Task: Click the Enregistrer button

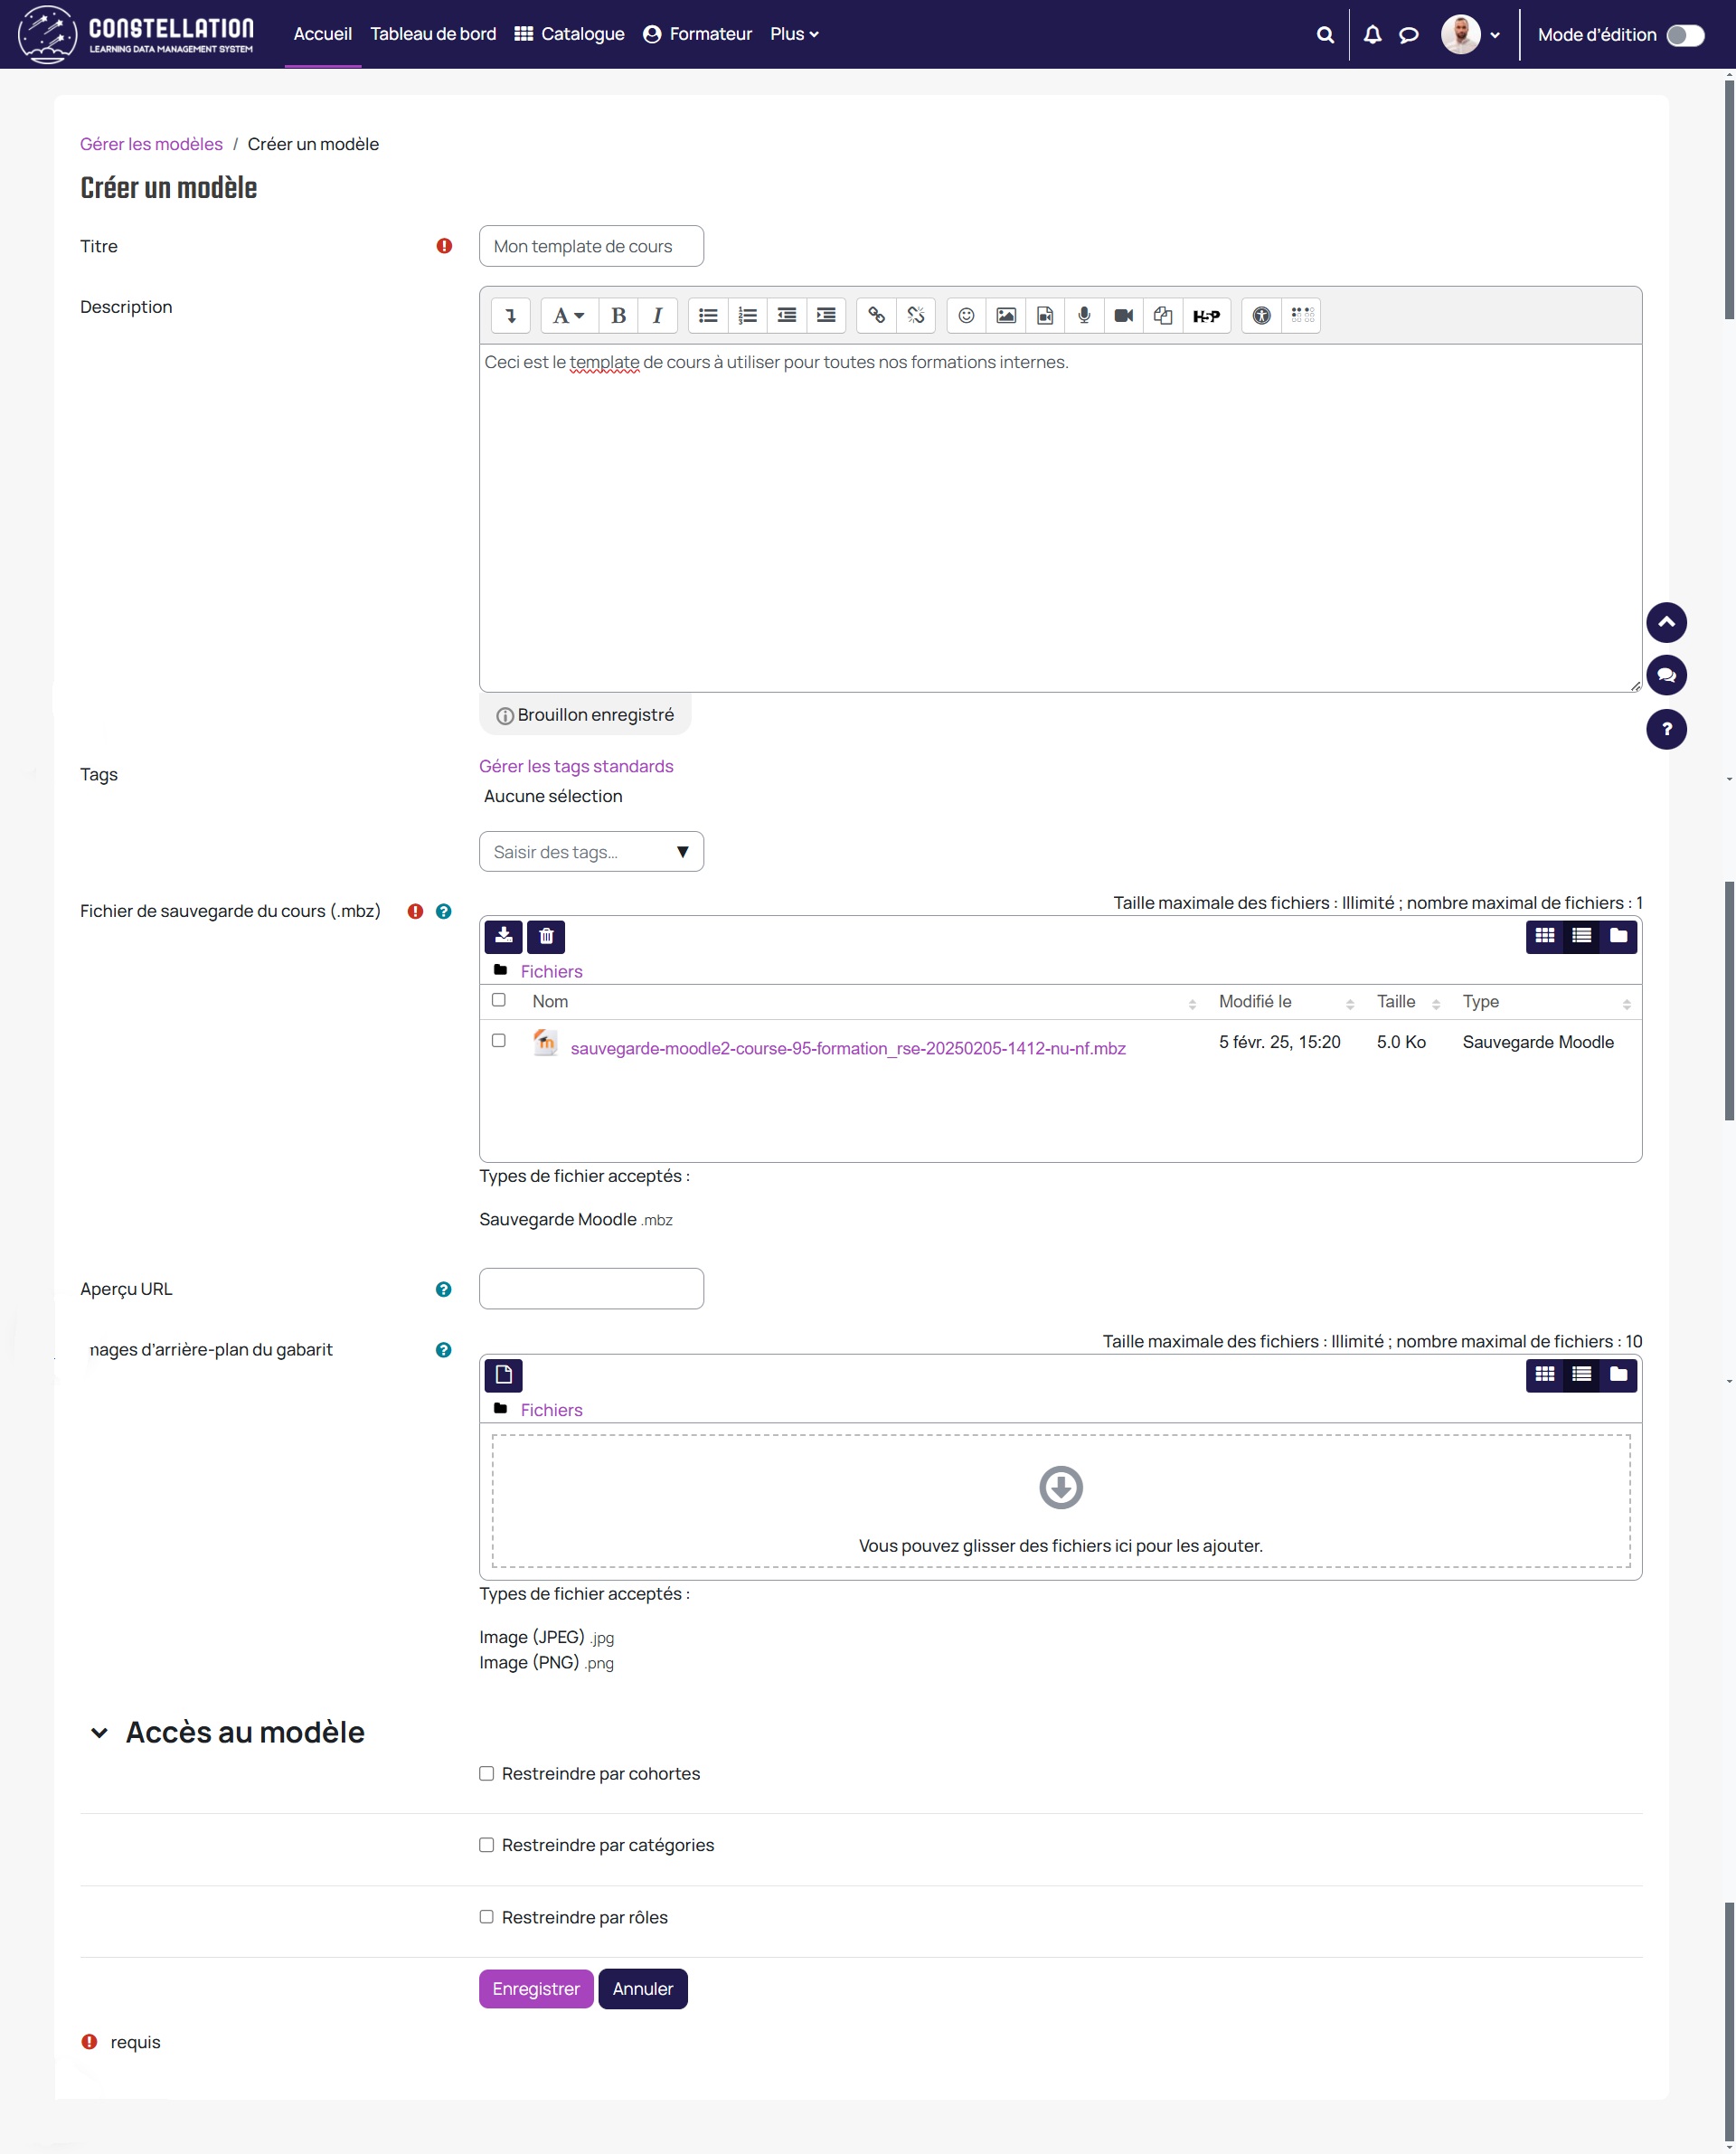Action: 535,1989
